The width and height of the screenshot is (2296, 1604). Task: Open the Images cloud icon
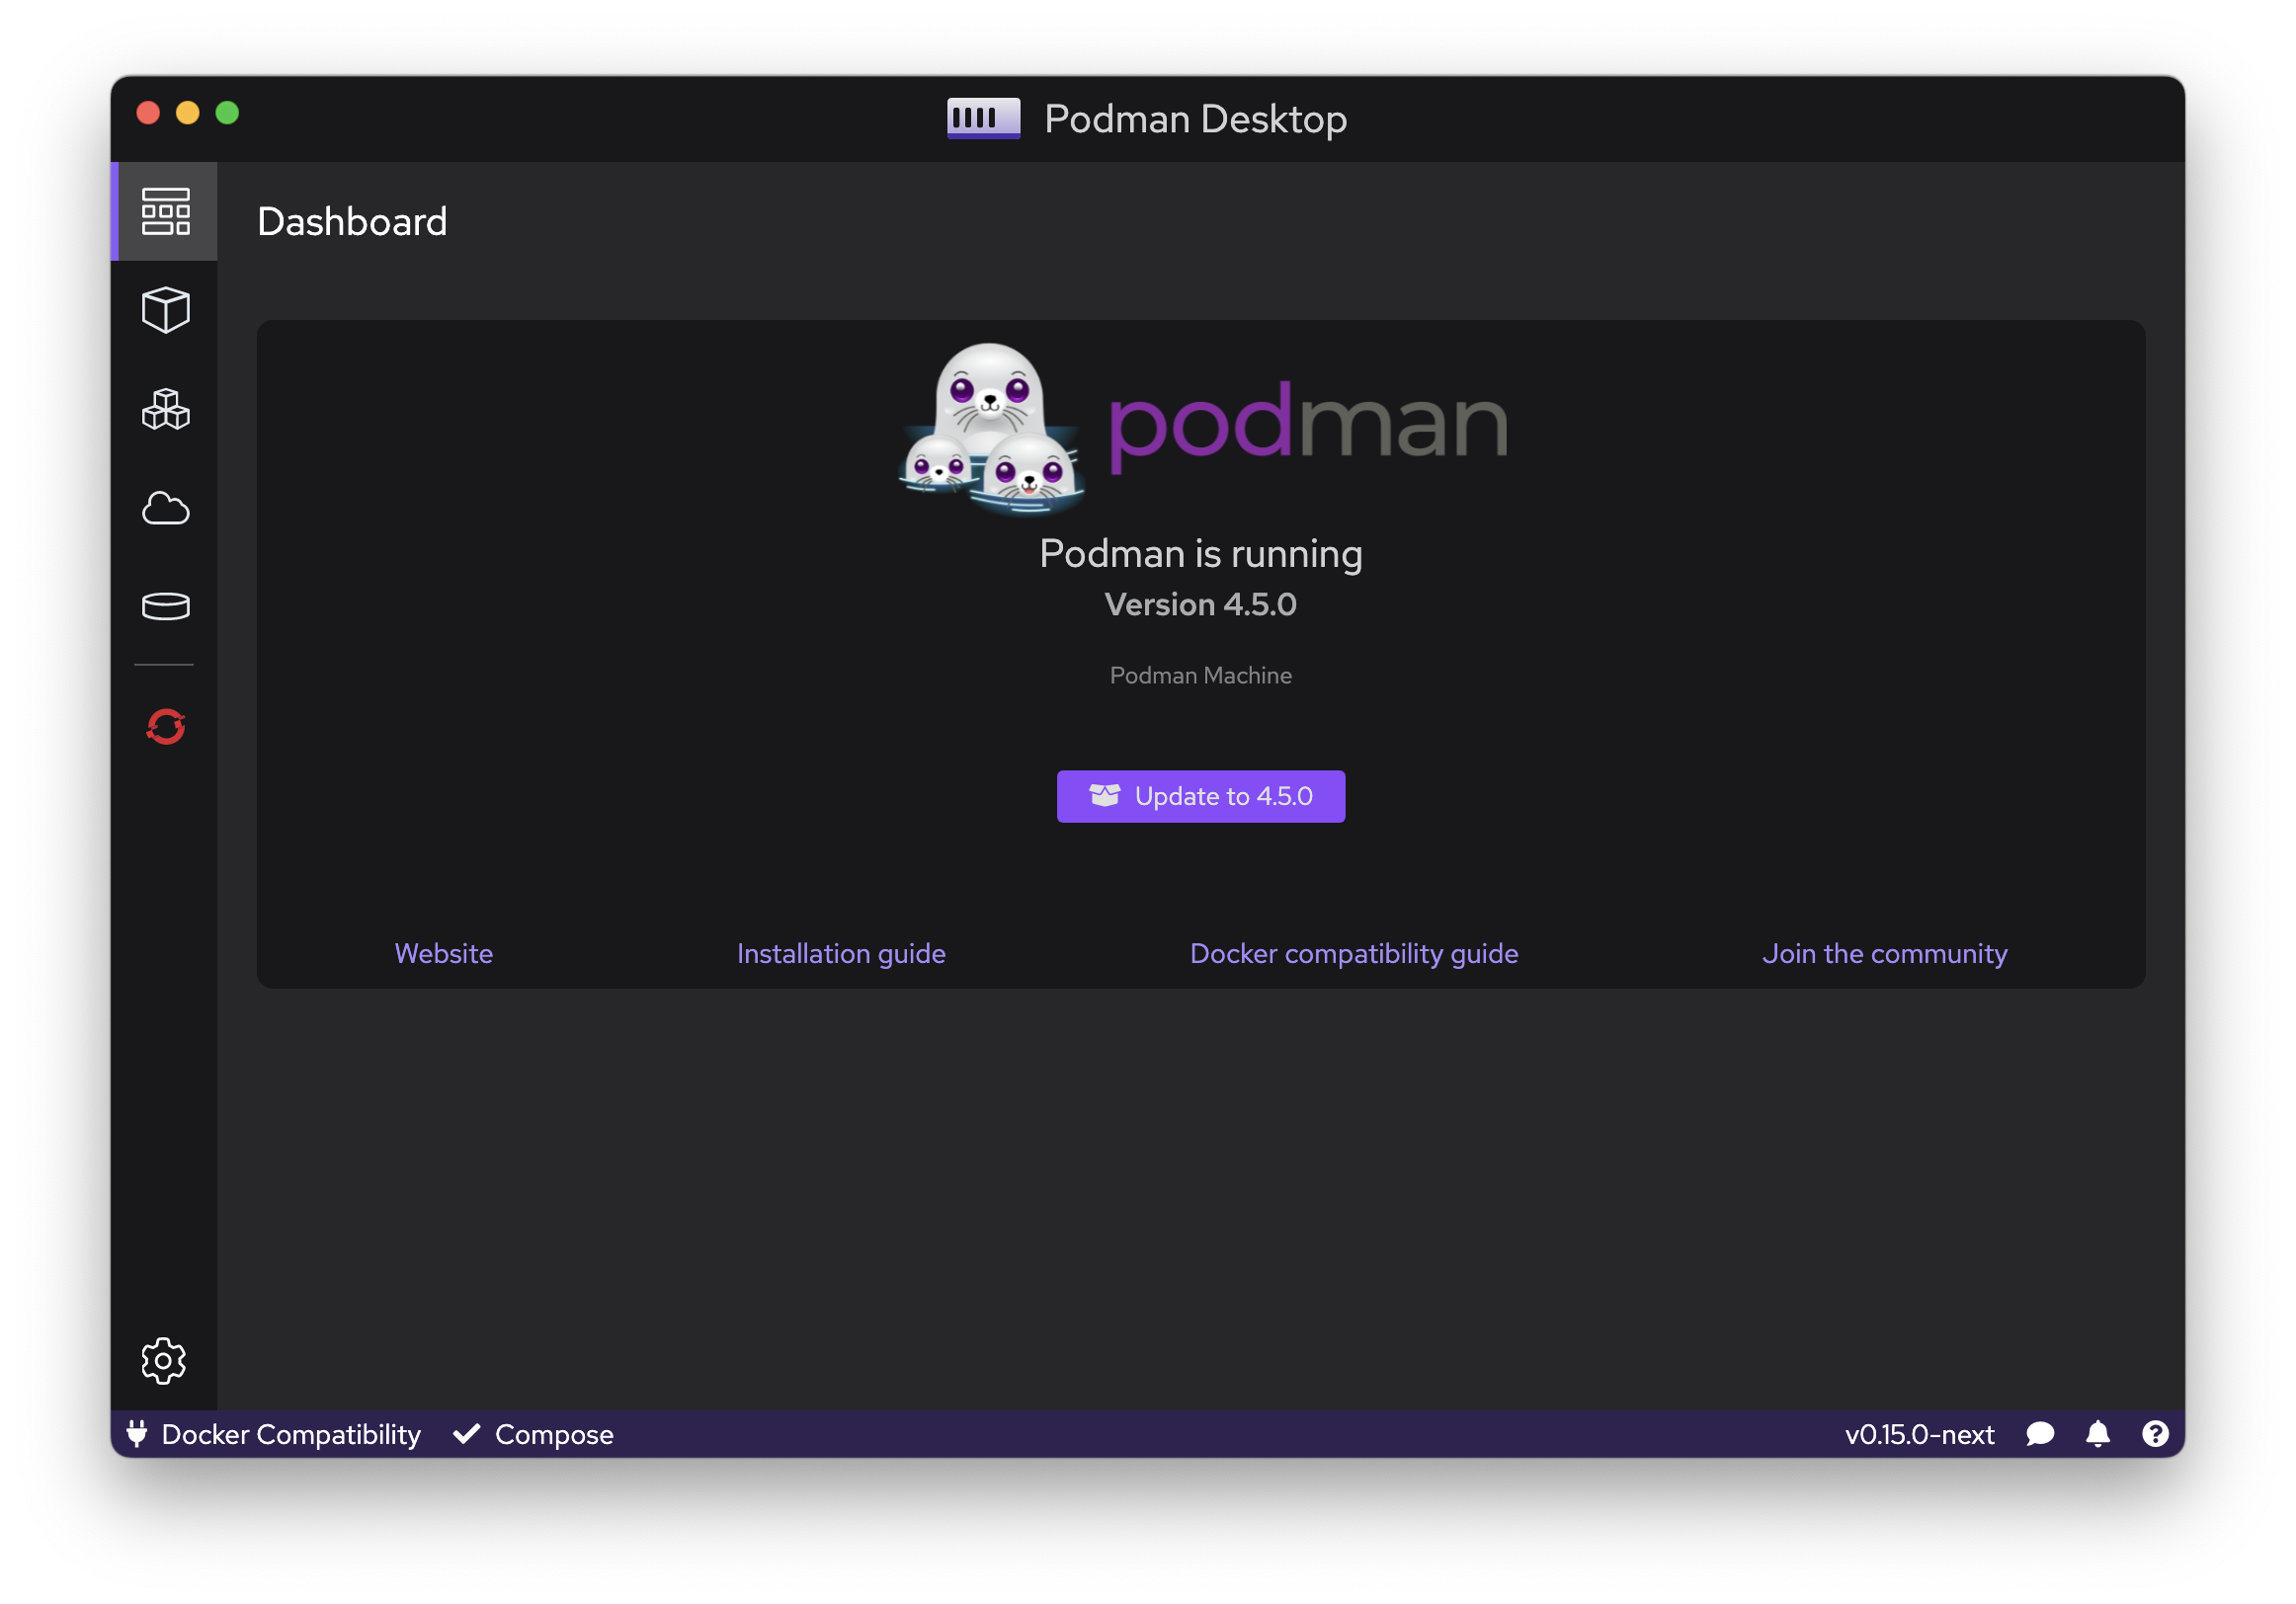point(165,508)
